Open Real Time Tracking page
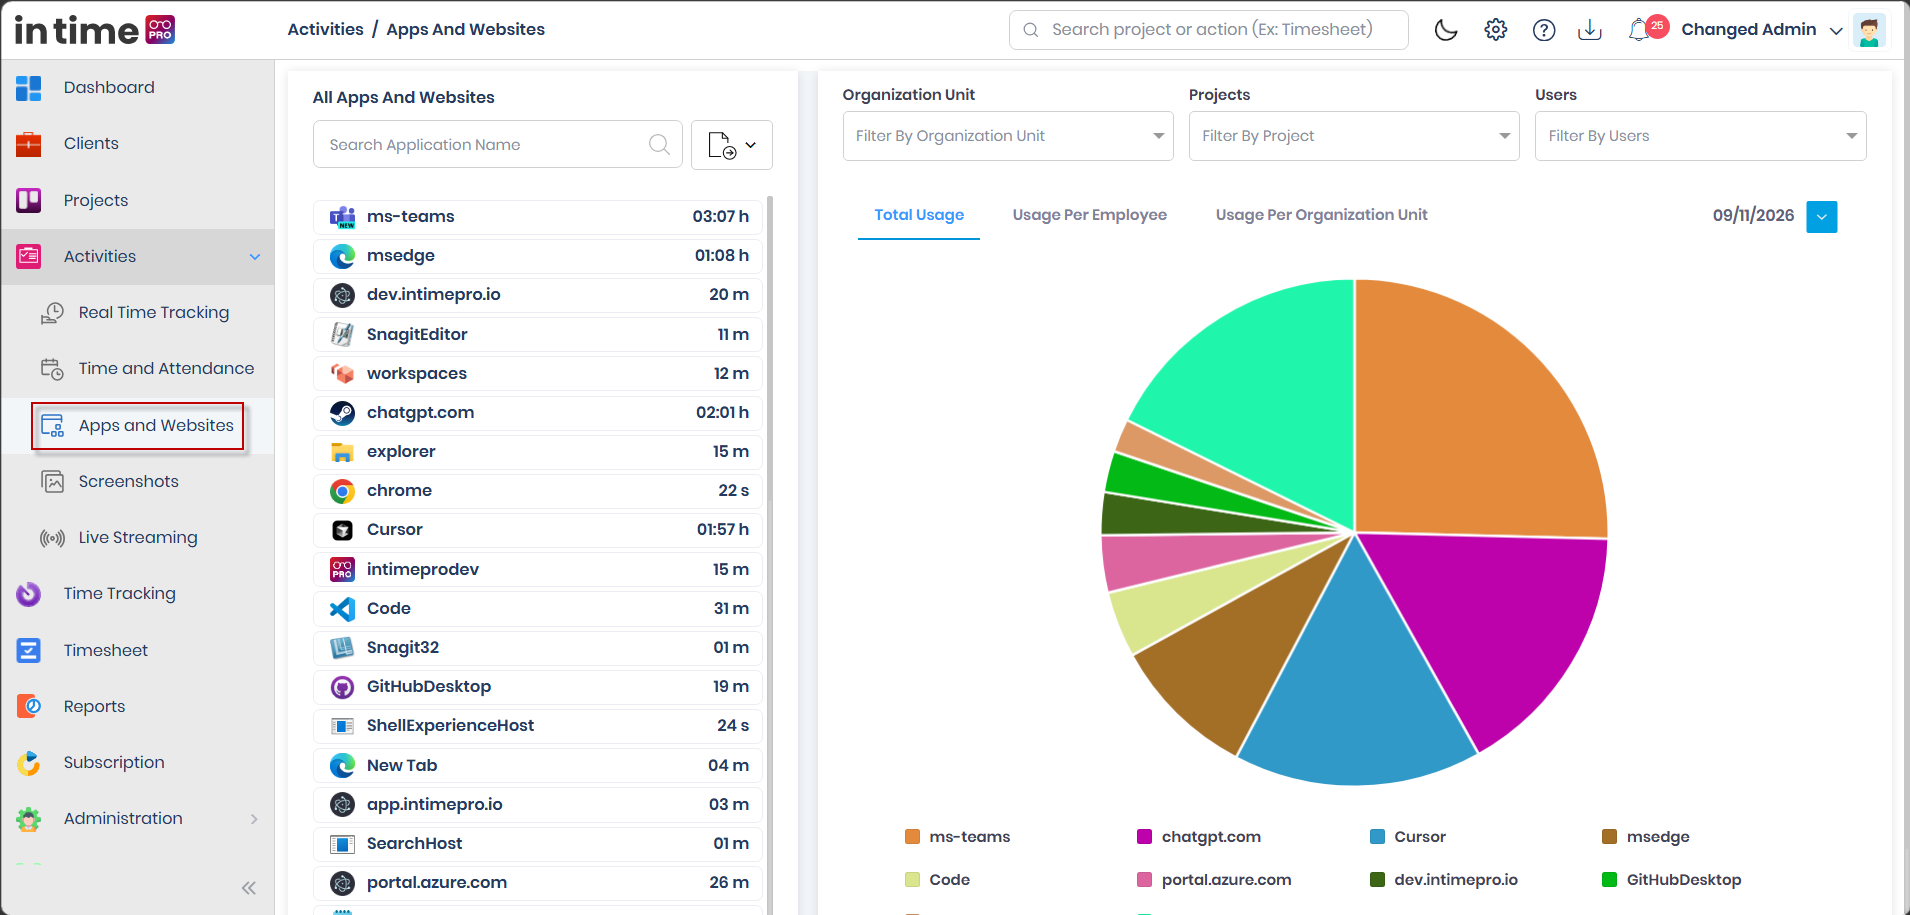 154,313
